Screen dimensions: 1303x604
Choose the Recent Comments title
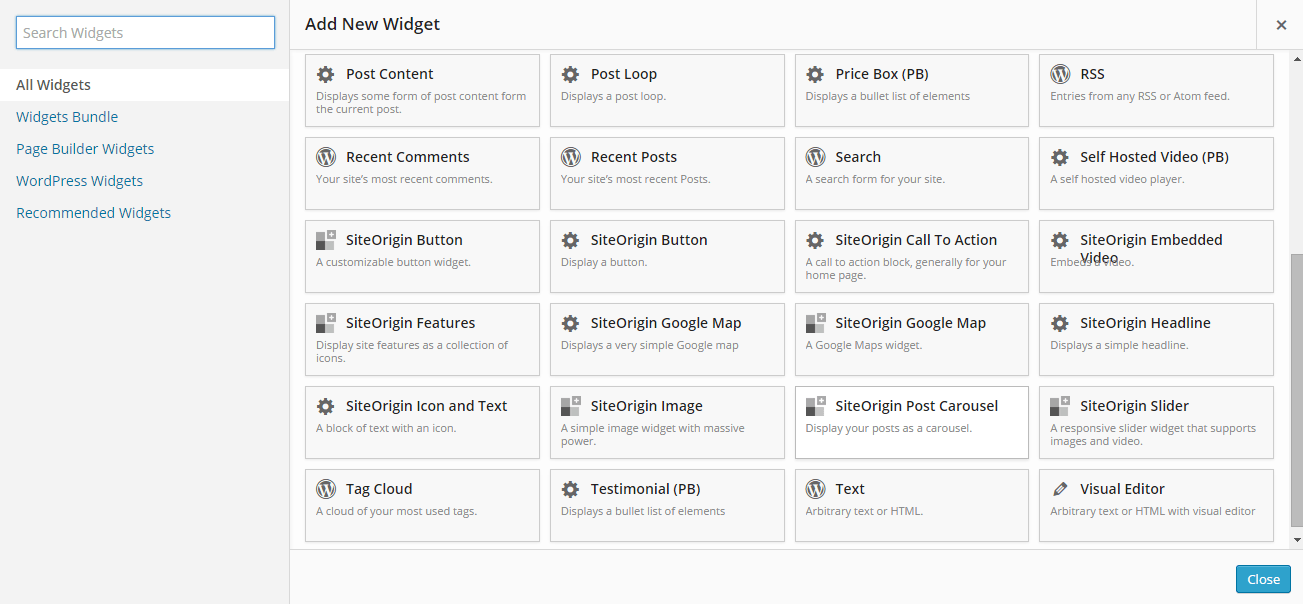click(x=407, y=157)
